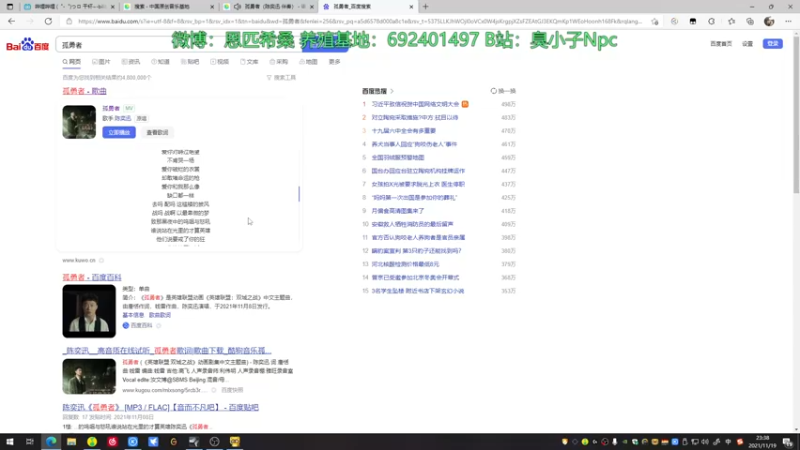Image resolution: width=800 pixels, height=450 pixels.
Task: Open hot search item number 9
Action: (x=398, y=211)
